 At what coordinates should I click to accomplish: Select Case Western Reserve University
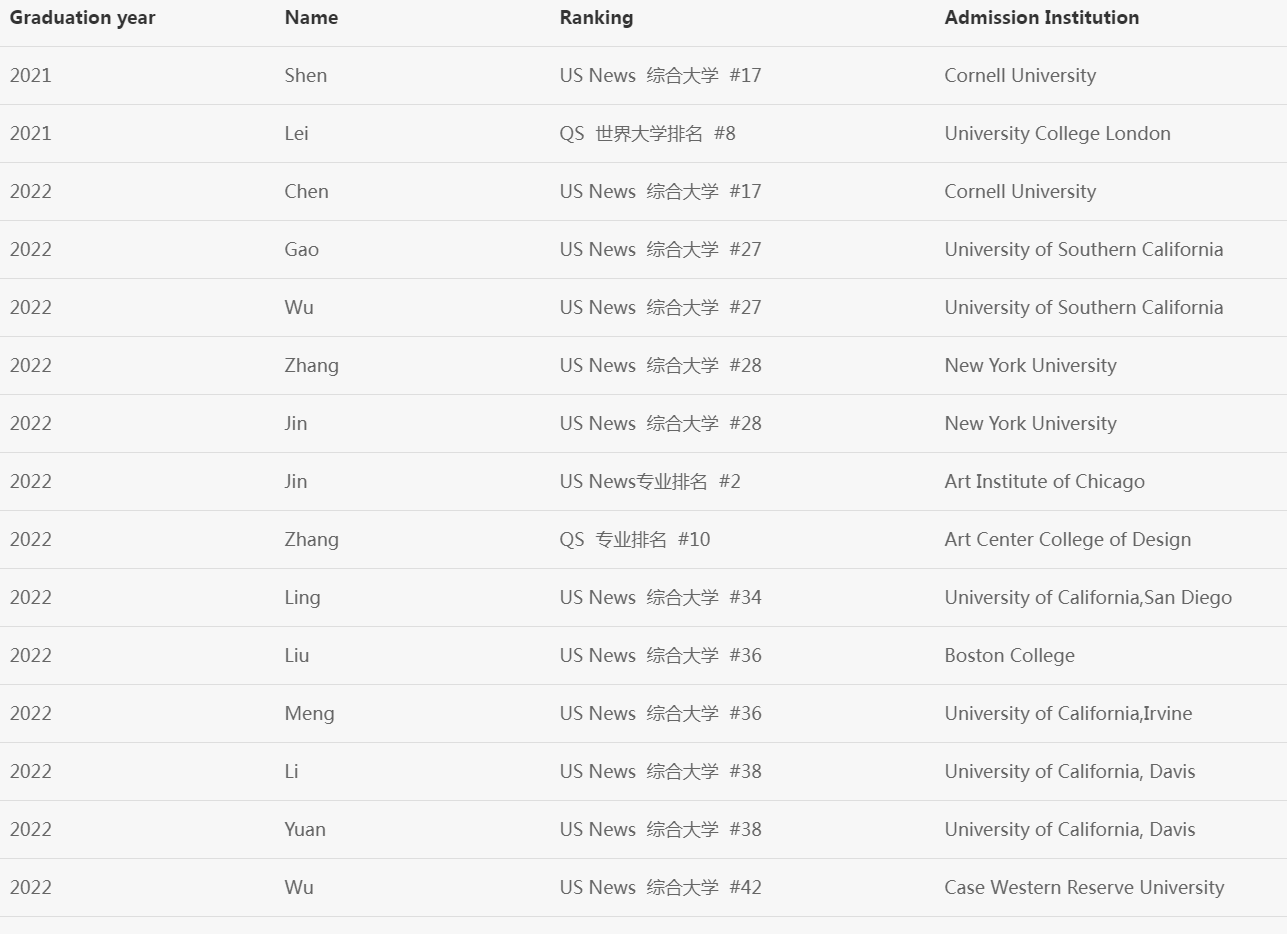(1084, 888)
